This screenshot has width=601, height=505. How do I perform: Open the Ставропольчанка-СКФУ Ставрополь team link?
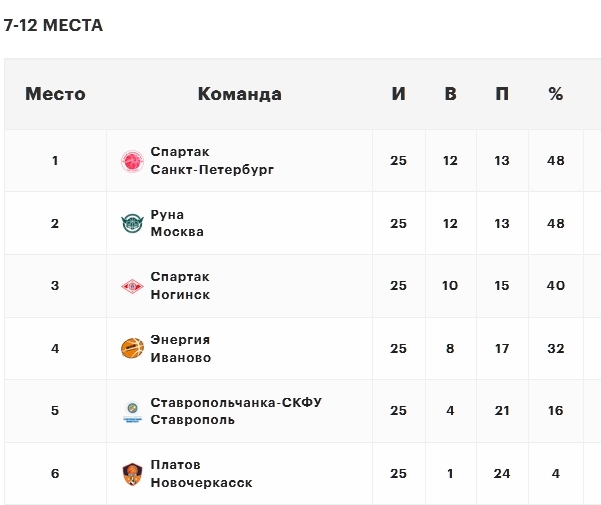pyautogui.click(x=236, y=411)
